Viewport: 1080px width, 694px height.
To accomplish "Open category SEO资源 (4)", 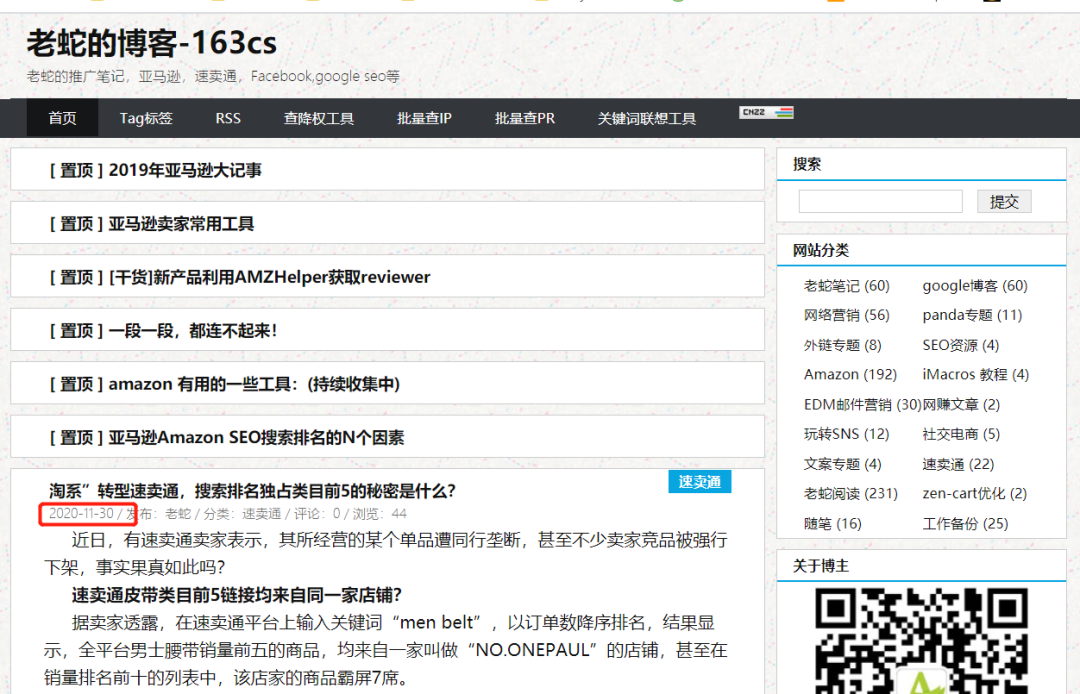I will [960, 345].
